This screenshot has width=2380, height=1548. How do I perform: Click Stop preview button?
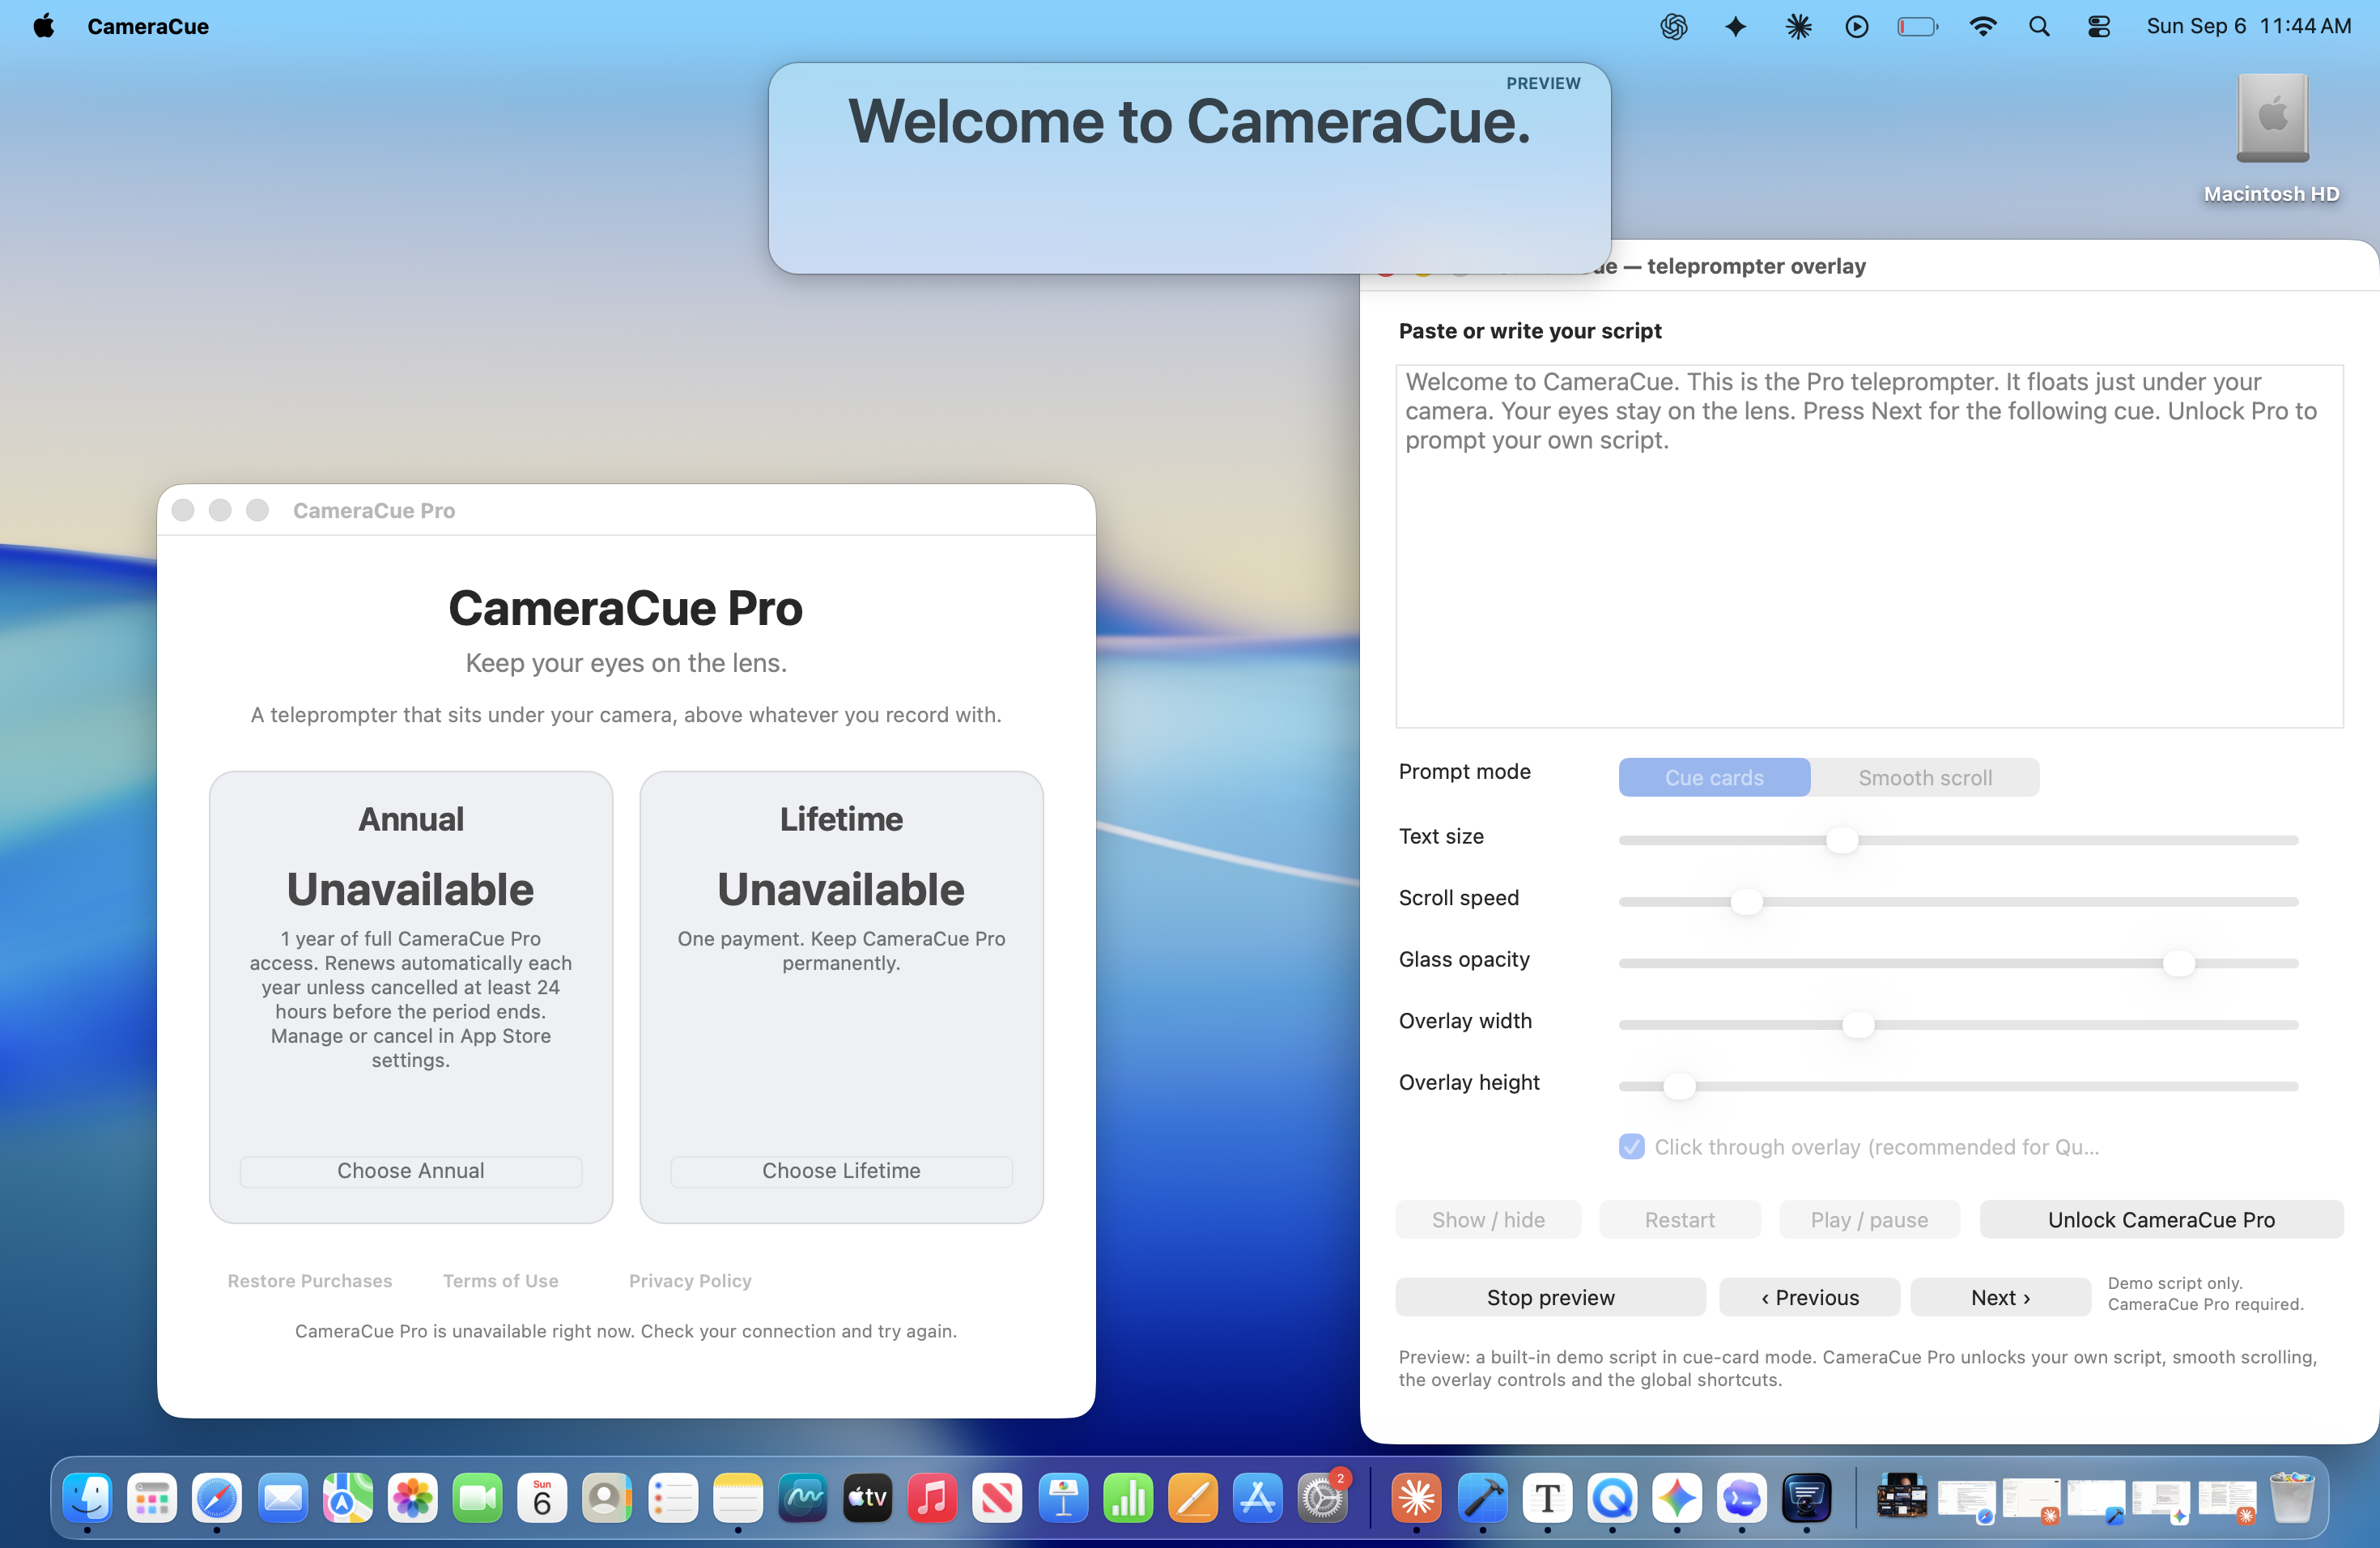1550,1297
